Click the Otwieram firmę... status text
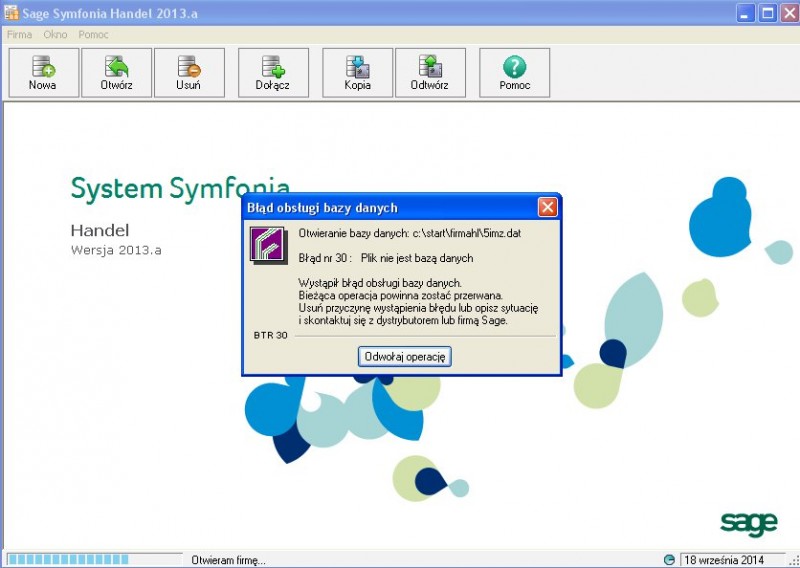 (229, 560)
